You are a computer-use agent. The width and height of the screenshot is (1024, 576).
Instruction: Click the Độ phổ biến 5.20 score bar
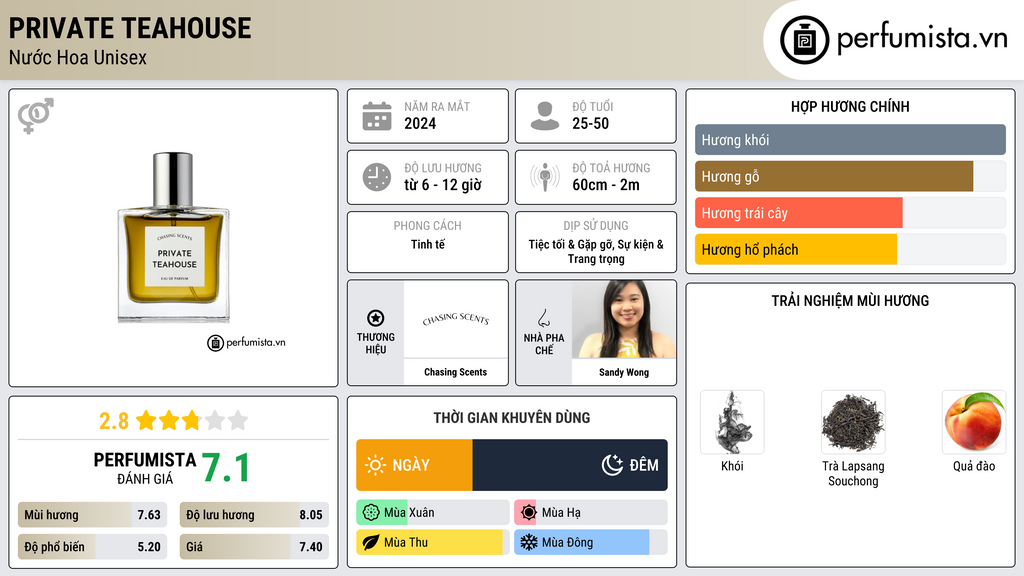(x=92, y=547)
